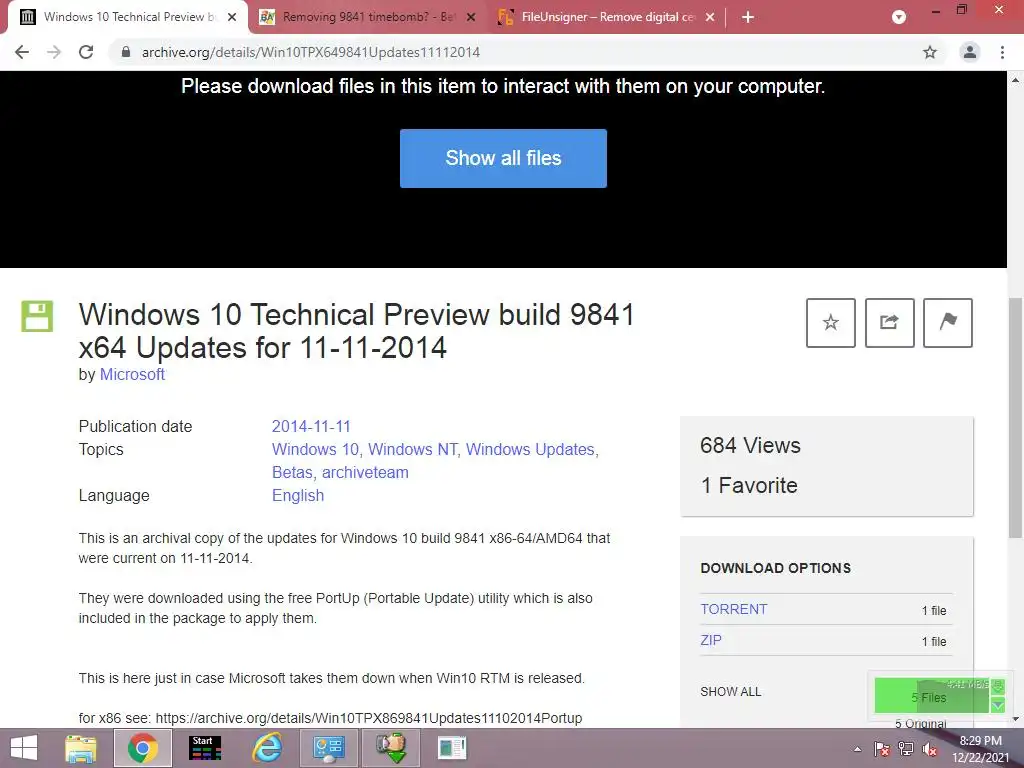The width and height of the screenshot is (1024, 768).
Task: Open the document viewer taskbar icon
Action: 452,748
